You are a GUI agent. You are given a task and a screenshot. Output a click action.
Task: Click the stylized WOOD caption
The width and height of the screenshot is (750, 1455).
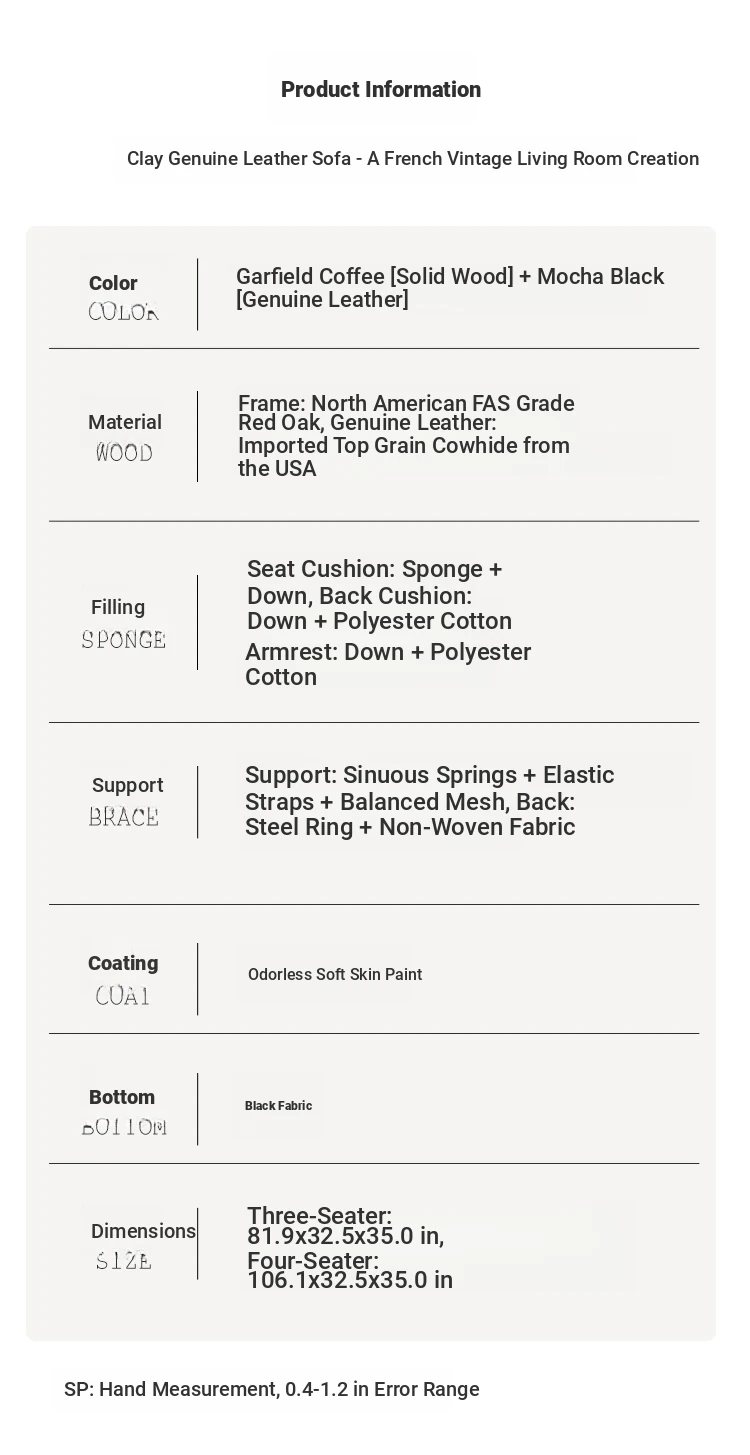(x=124, y=453)
